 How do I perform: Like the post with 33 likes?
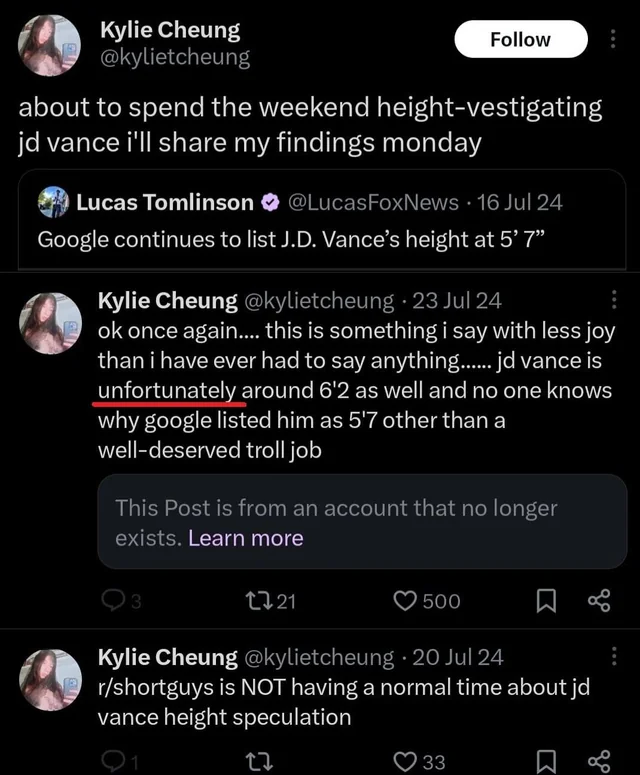pos(404,762)
